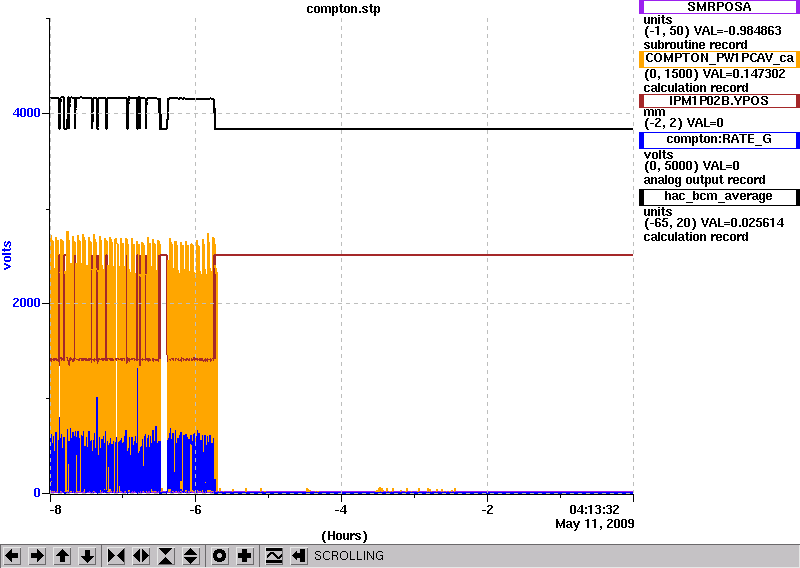Select the SMRPOSA curve legend entry
The width and height of the screenshot is (800, 568).
pos(719,7)
